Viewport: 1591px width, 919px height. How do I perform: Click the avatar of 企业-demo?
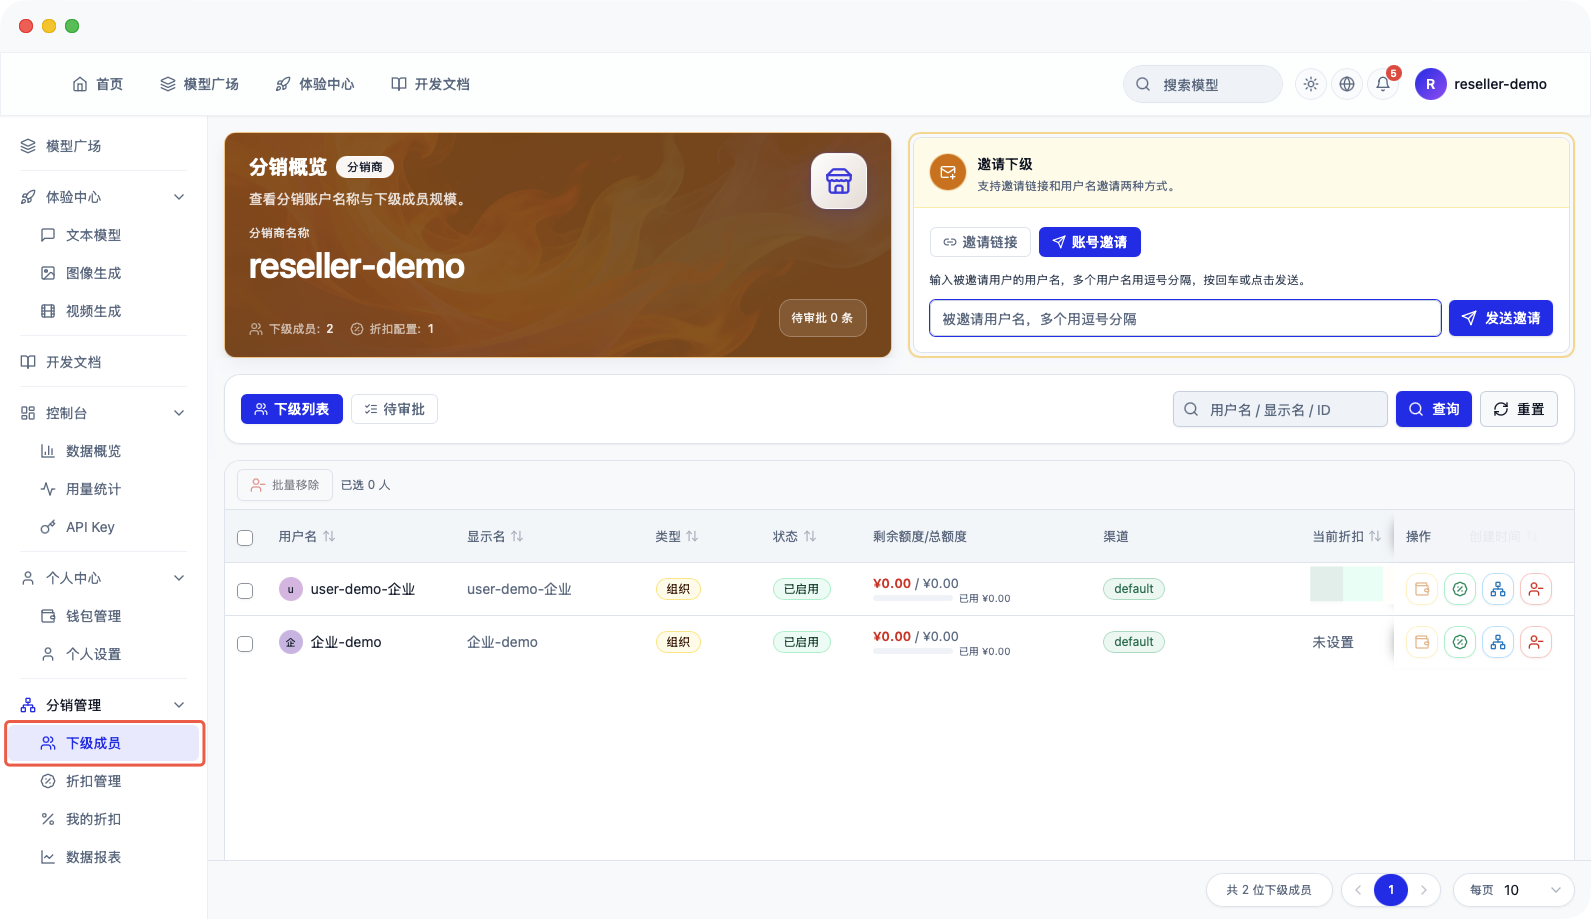click(290, 642)
